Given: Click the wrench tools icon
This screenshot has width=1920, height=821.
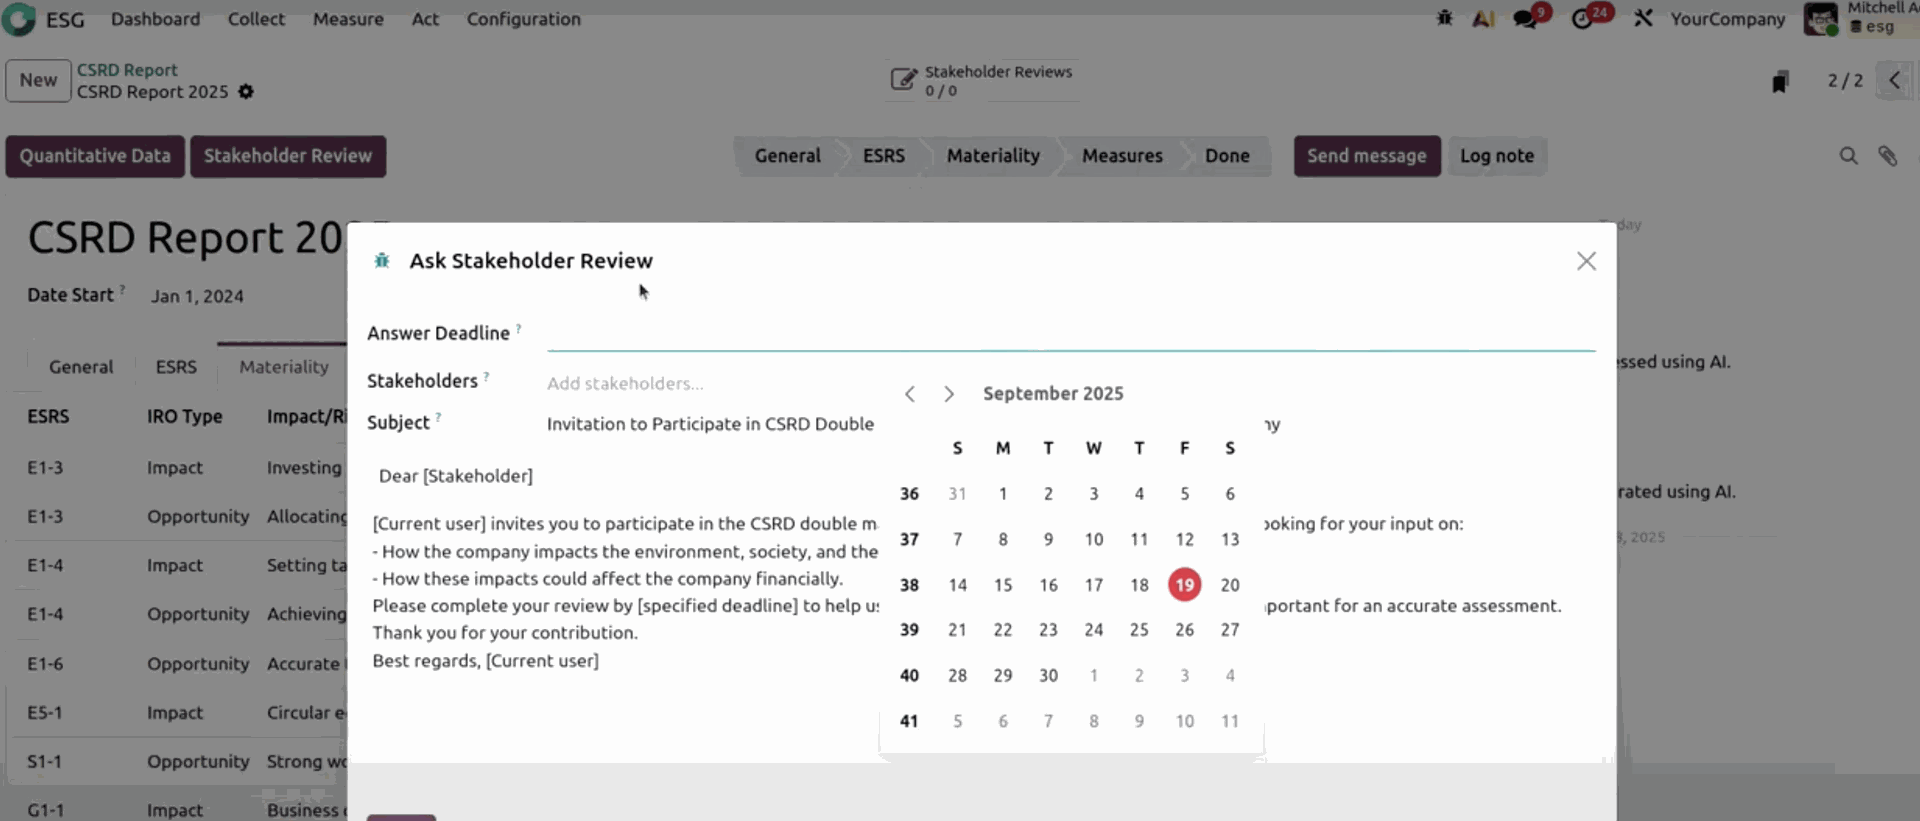Looking at the screenshot, I should pyautogui.click(x=1643, y=18).
